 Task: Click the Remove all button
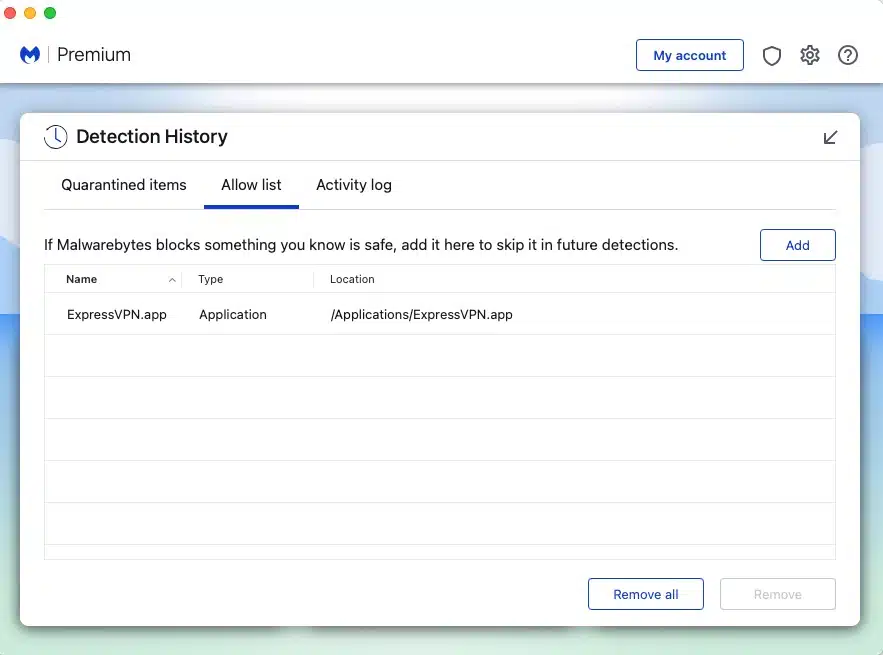tap(645, 594)
